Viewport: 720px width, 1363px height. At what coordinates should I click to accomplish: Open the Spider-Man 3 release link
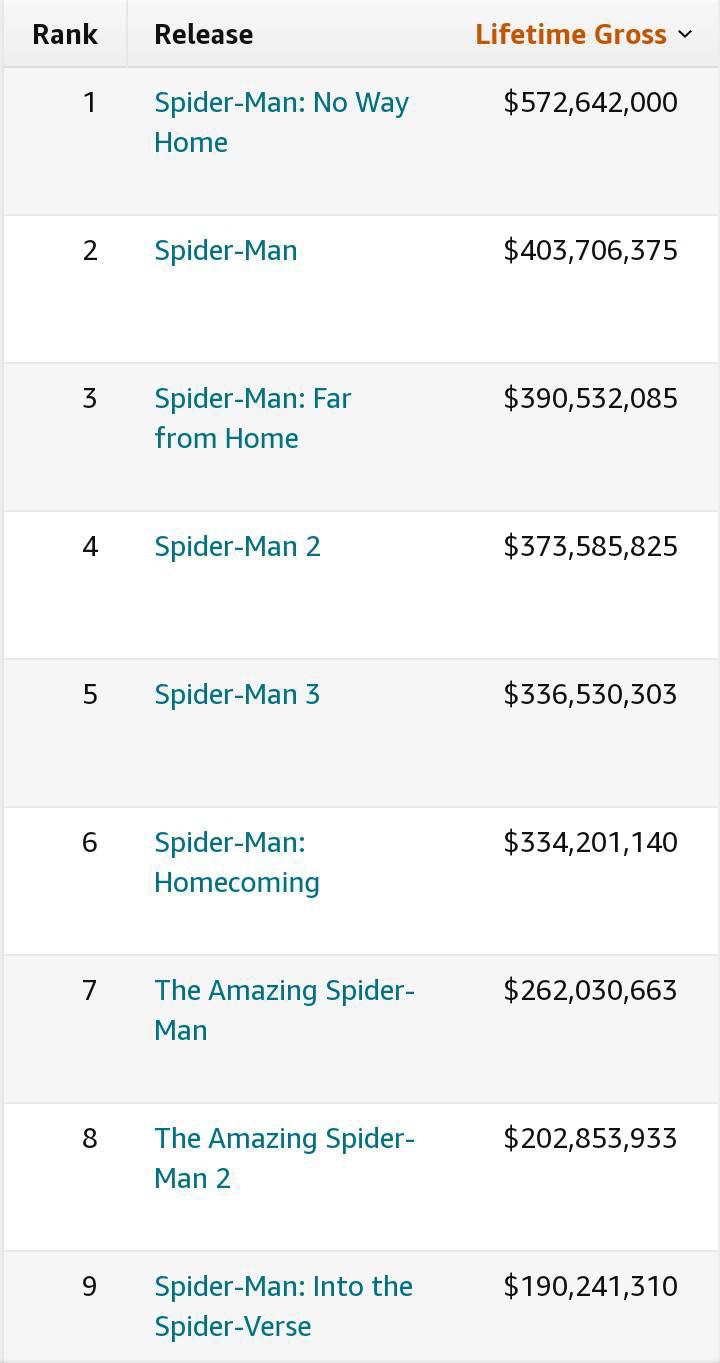coord(237,694)
